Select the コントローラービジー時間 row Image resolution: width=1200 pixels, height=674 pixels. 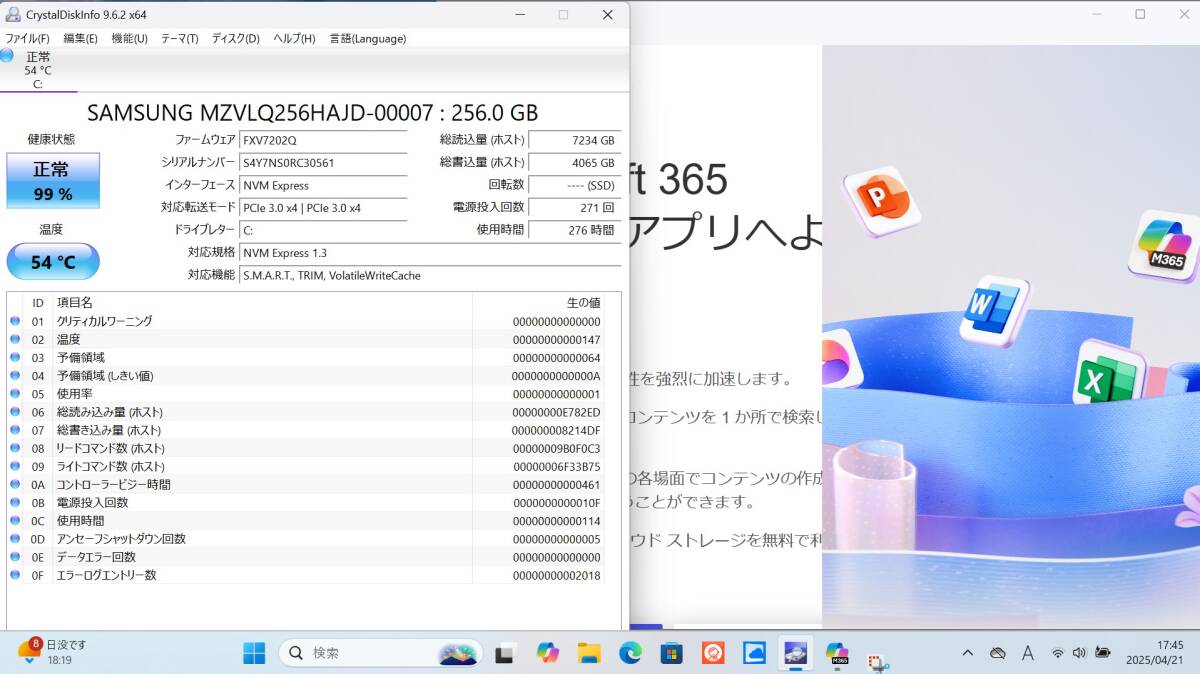pyautogui.click(x=305, y=484)
